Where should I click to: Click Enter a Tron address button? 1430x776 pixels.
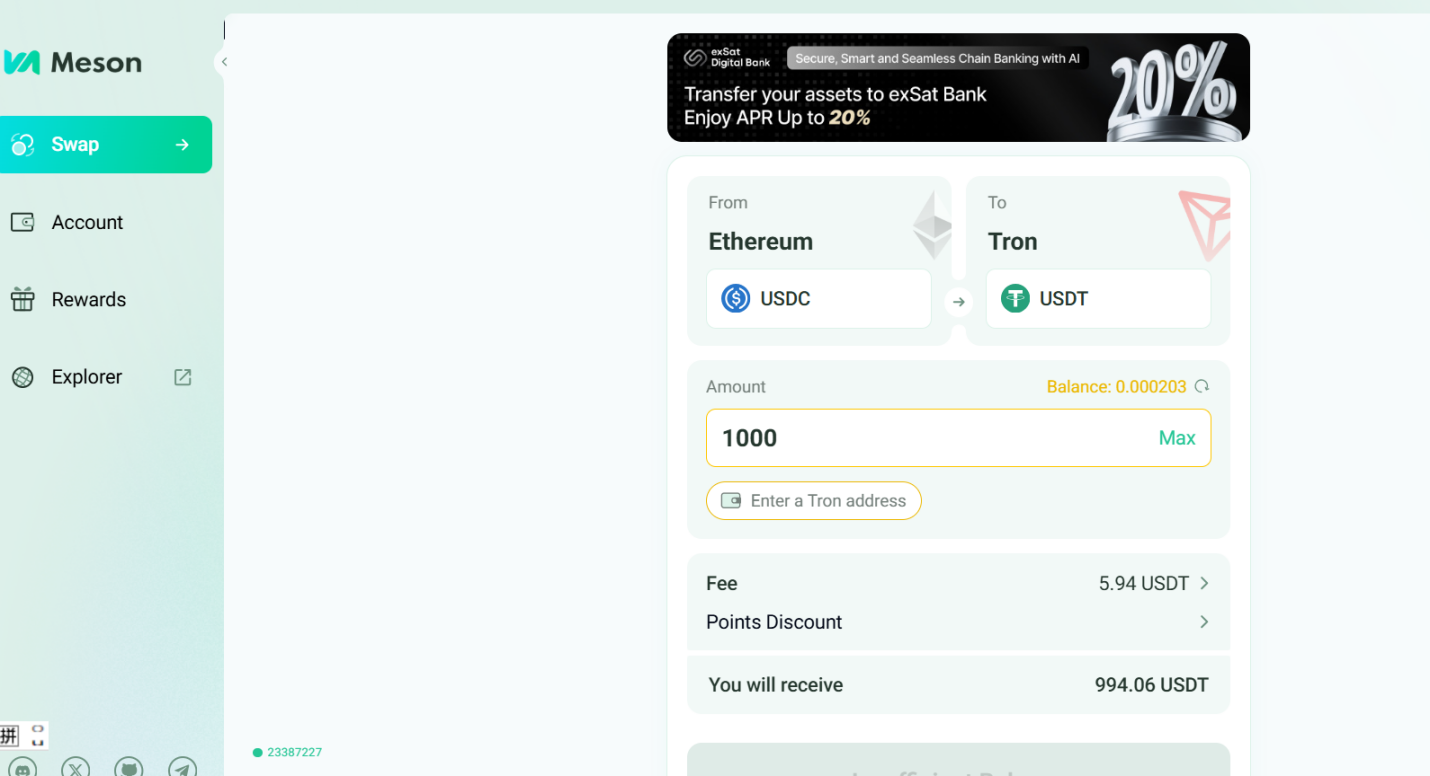(x=813, y=501)
